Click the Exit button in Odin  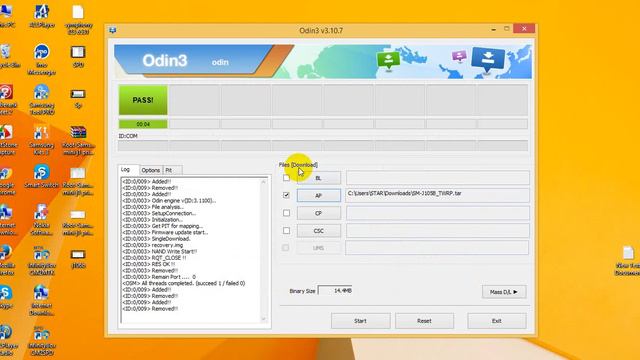point(496,321)
